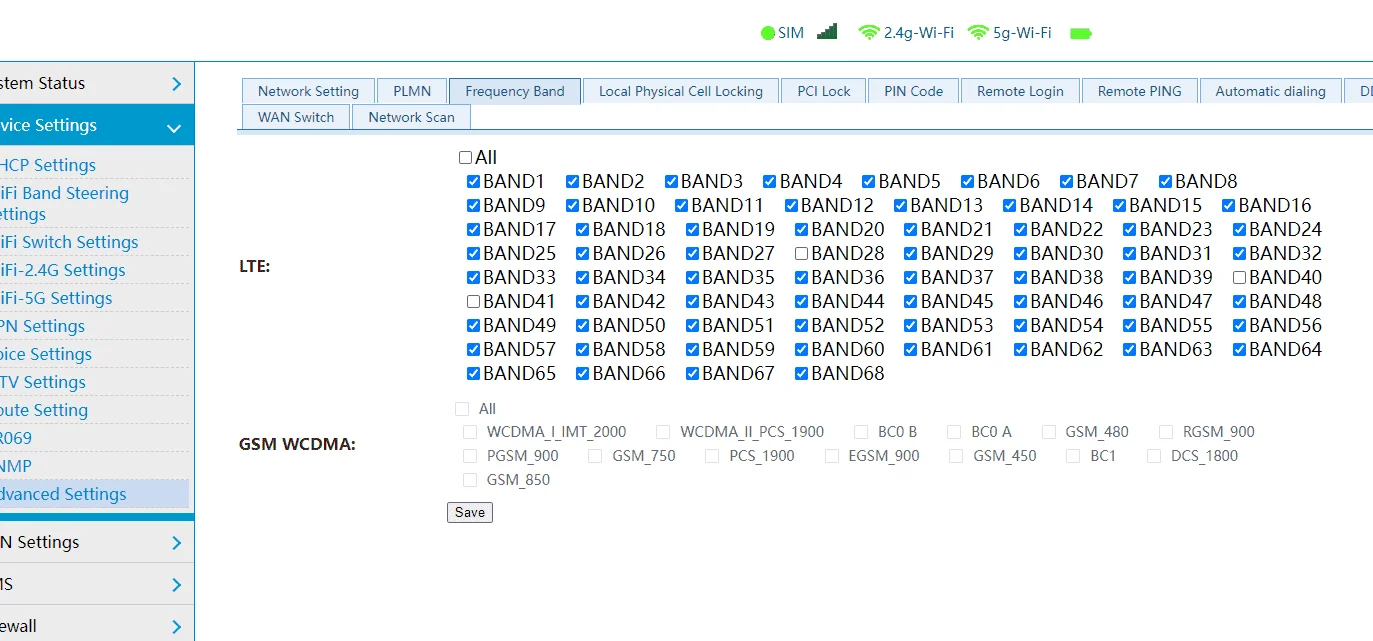
Task: Uncheck the BAND68 checkbox
Action: point(801,374)
